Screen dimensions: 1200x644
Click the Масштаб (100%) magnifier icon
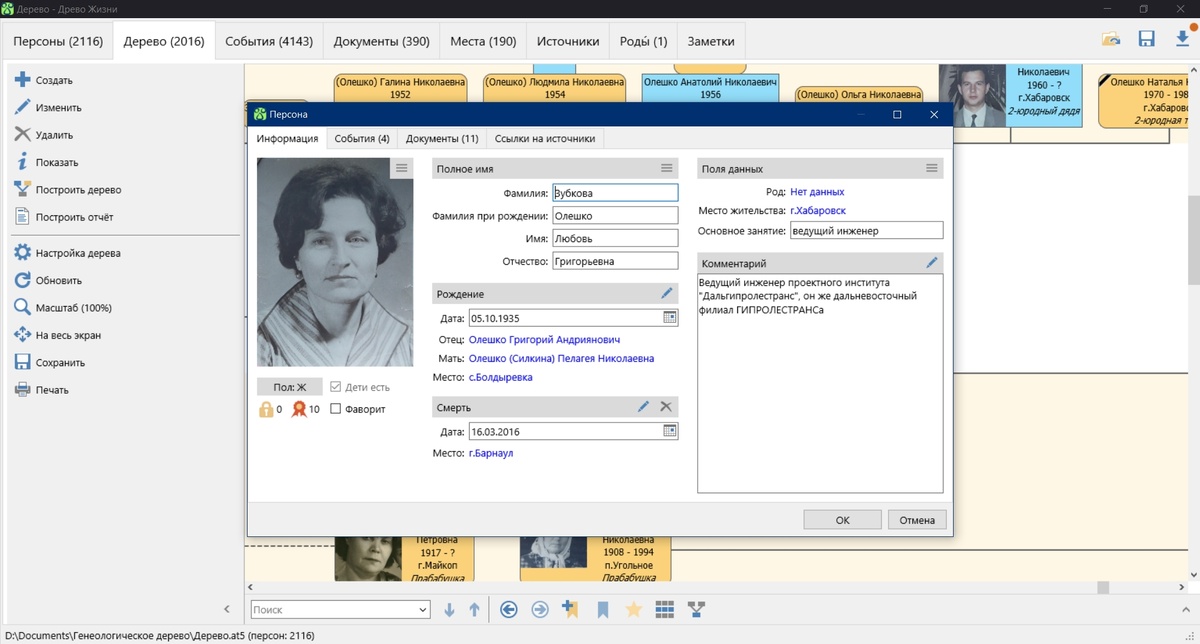(22, 308)
